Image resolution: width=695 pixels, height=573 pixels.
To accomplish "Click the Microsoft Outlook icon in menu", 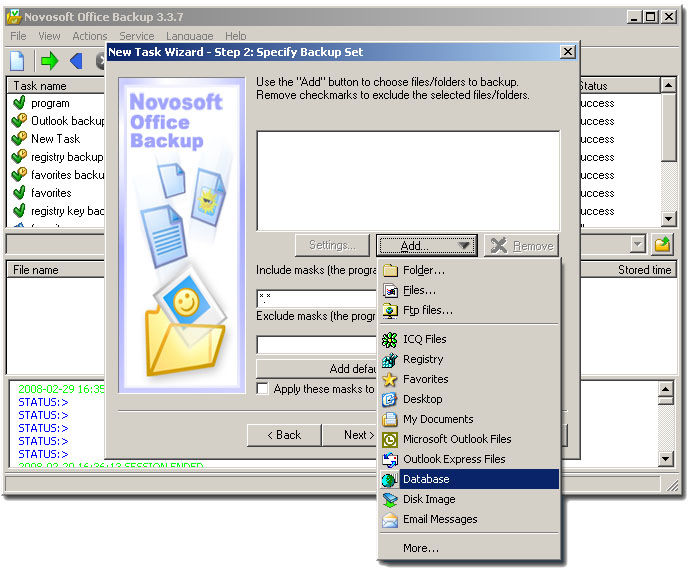I will point(390,440).
